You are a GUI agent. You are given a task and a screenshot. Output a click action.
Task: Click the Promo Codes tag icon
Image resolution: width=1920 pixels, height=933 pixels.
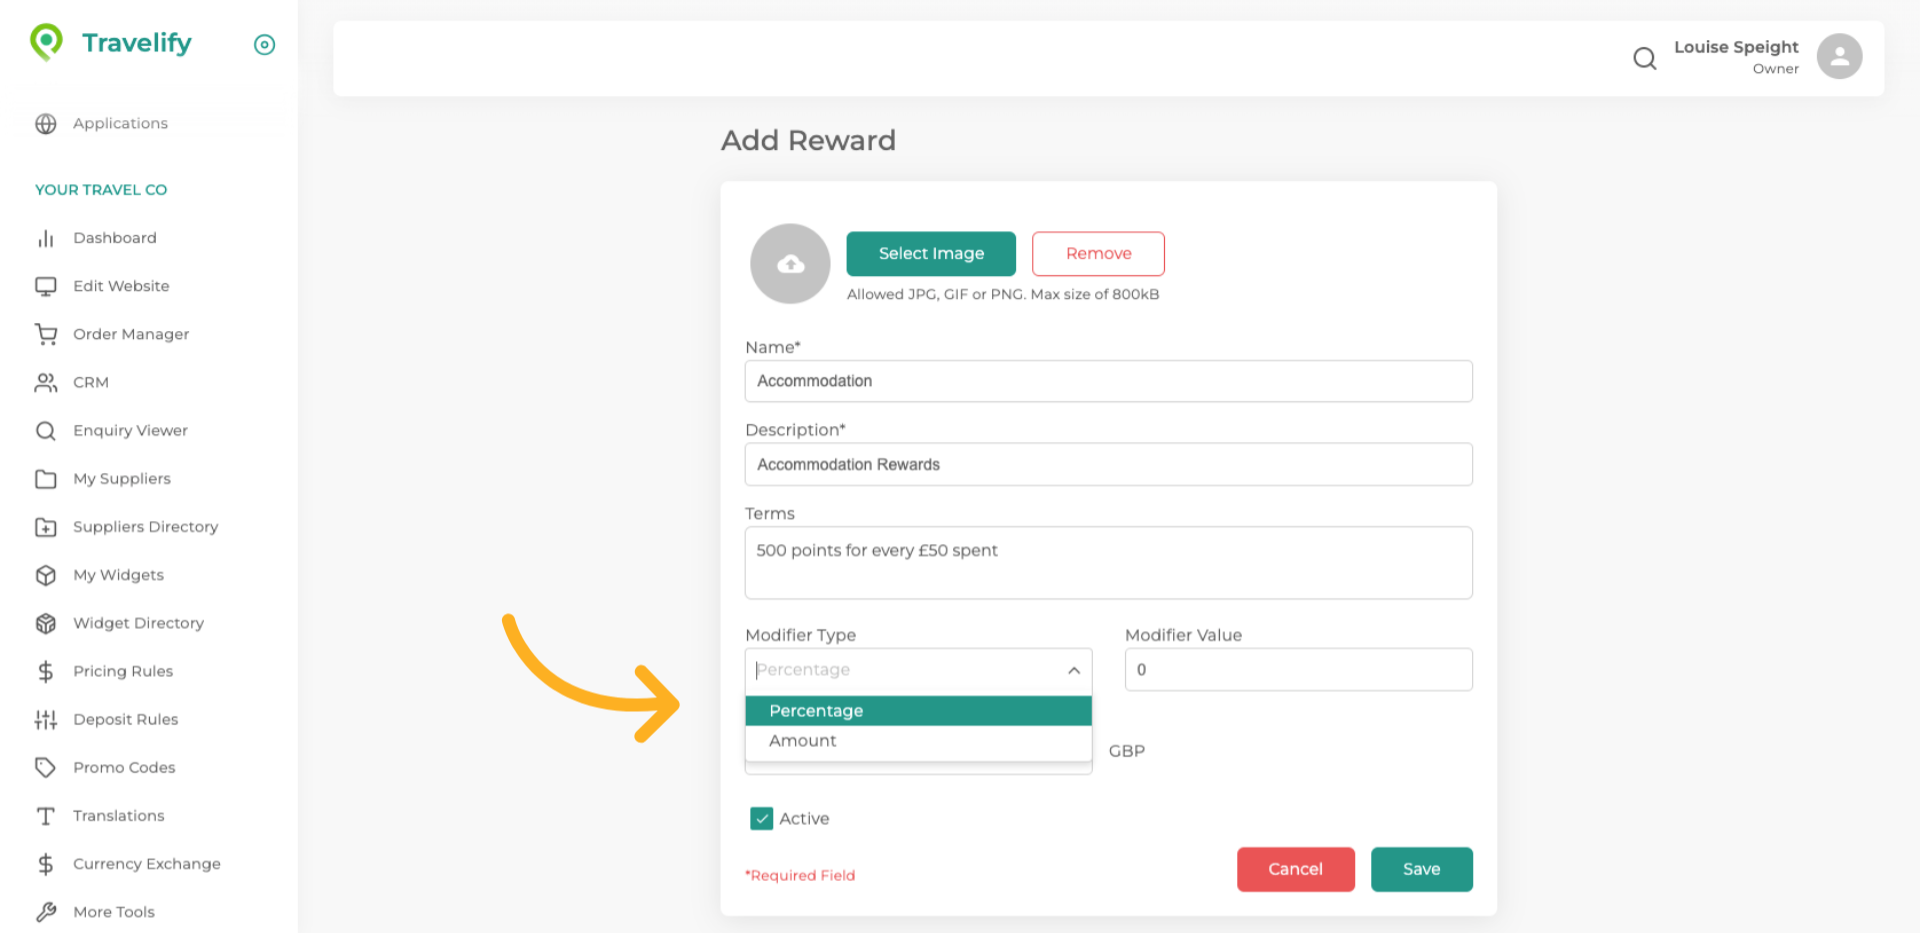click(46, 767)
